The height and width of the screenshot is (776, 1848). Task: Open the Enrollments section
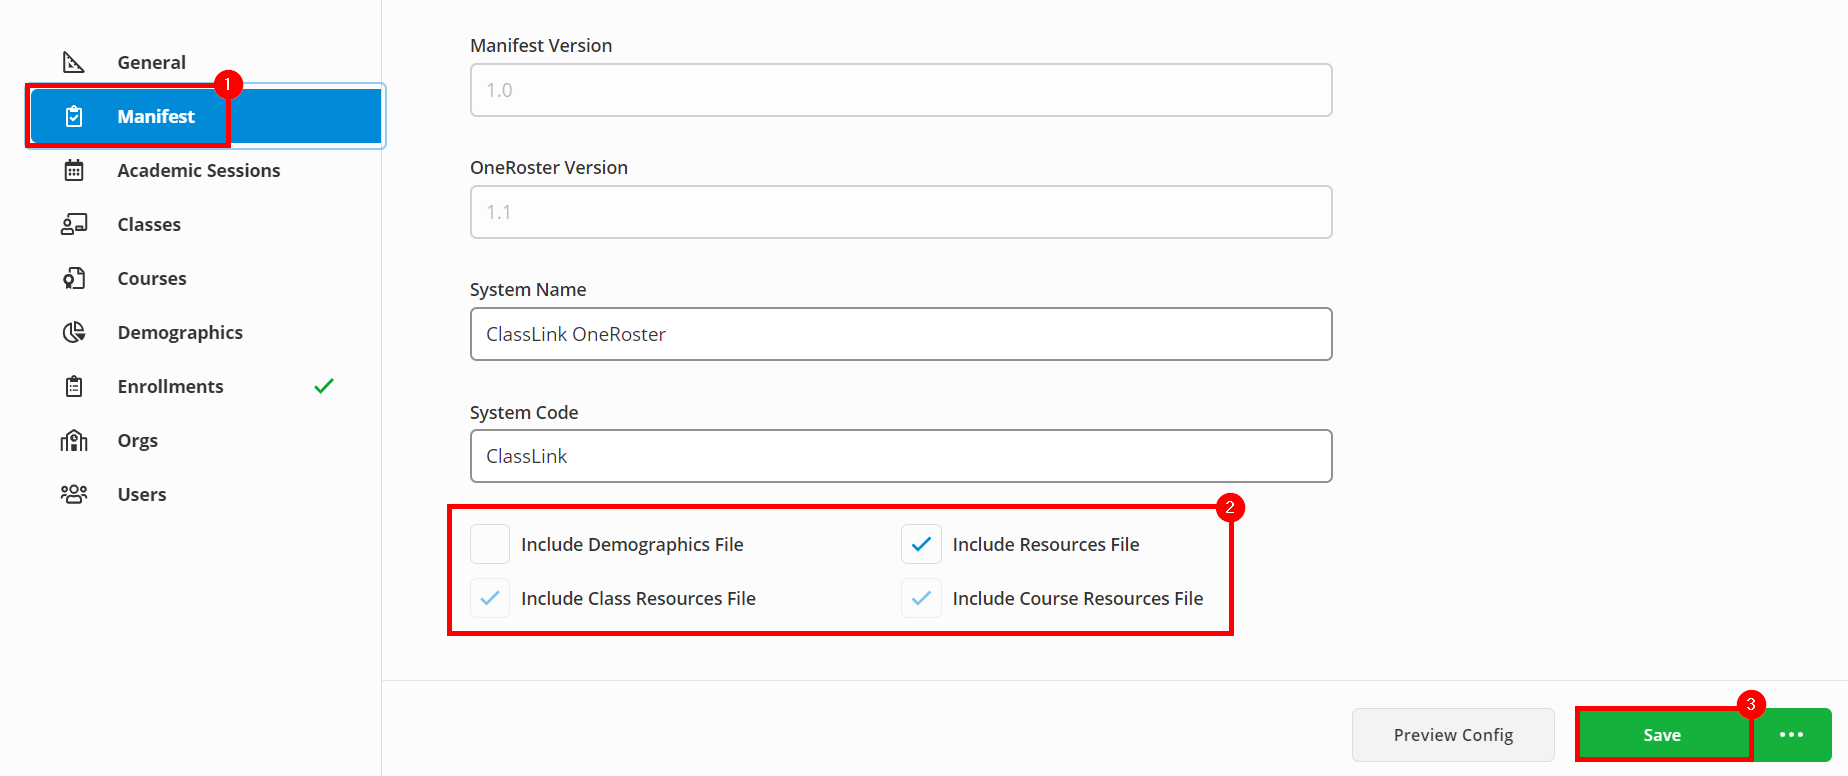tap(170, 386)
